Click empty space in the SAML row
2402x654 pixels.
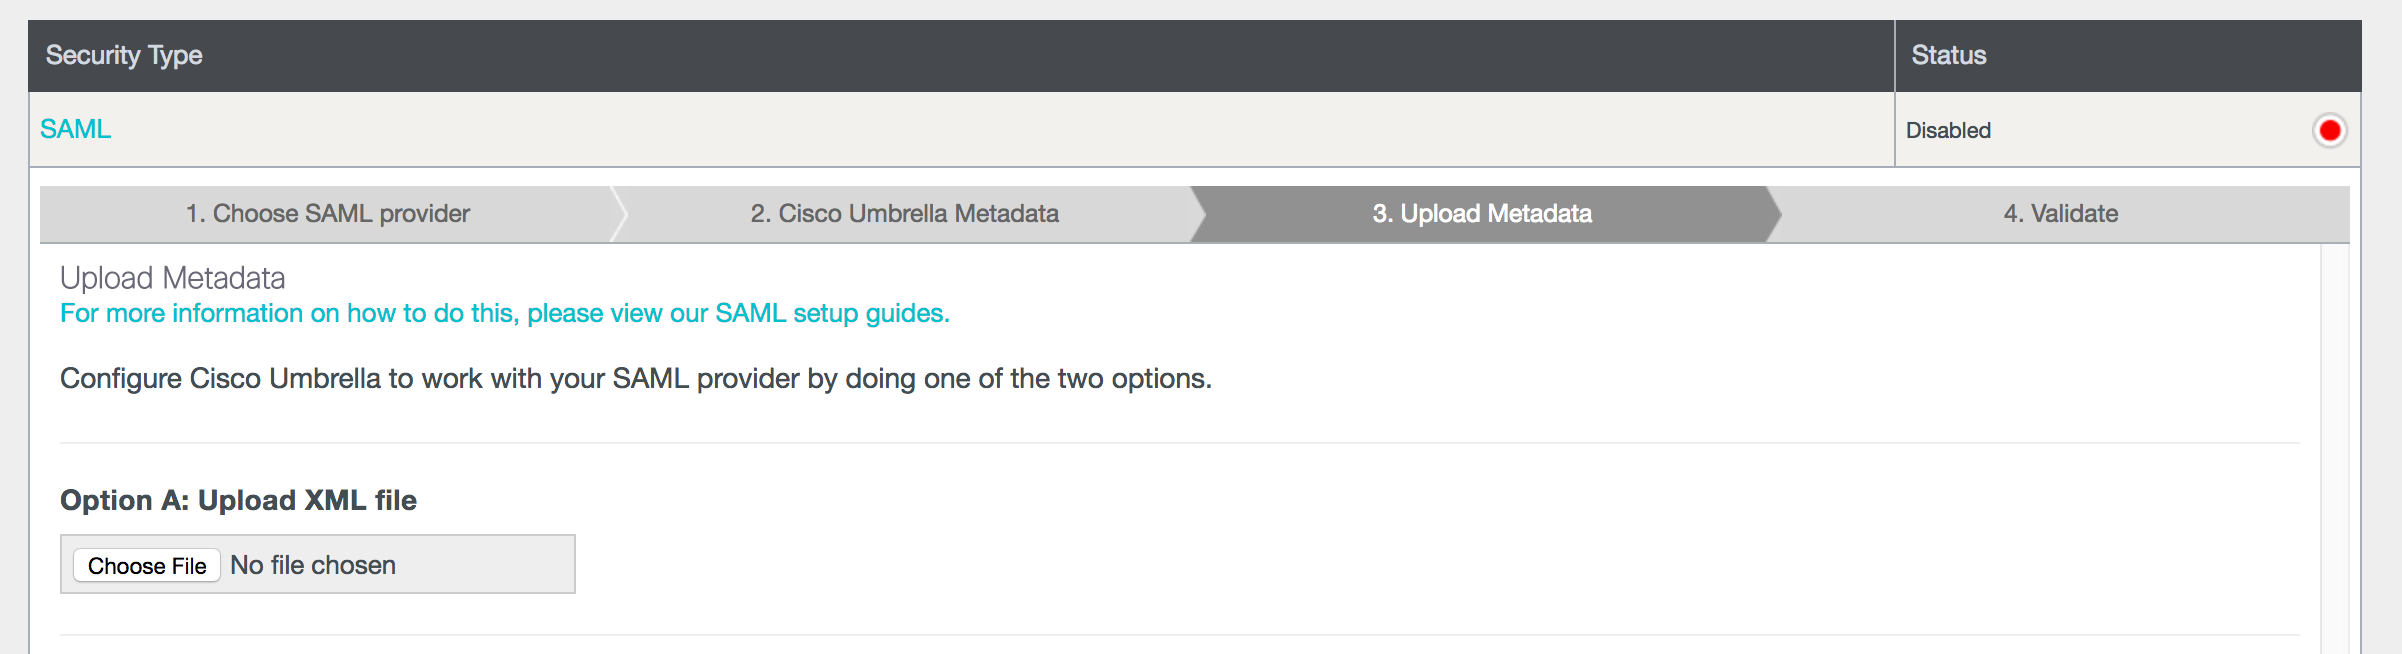[x=1000, y=130]
